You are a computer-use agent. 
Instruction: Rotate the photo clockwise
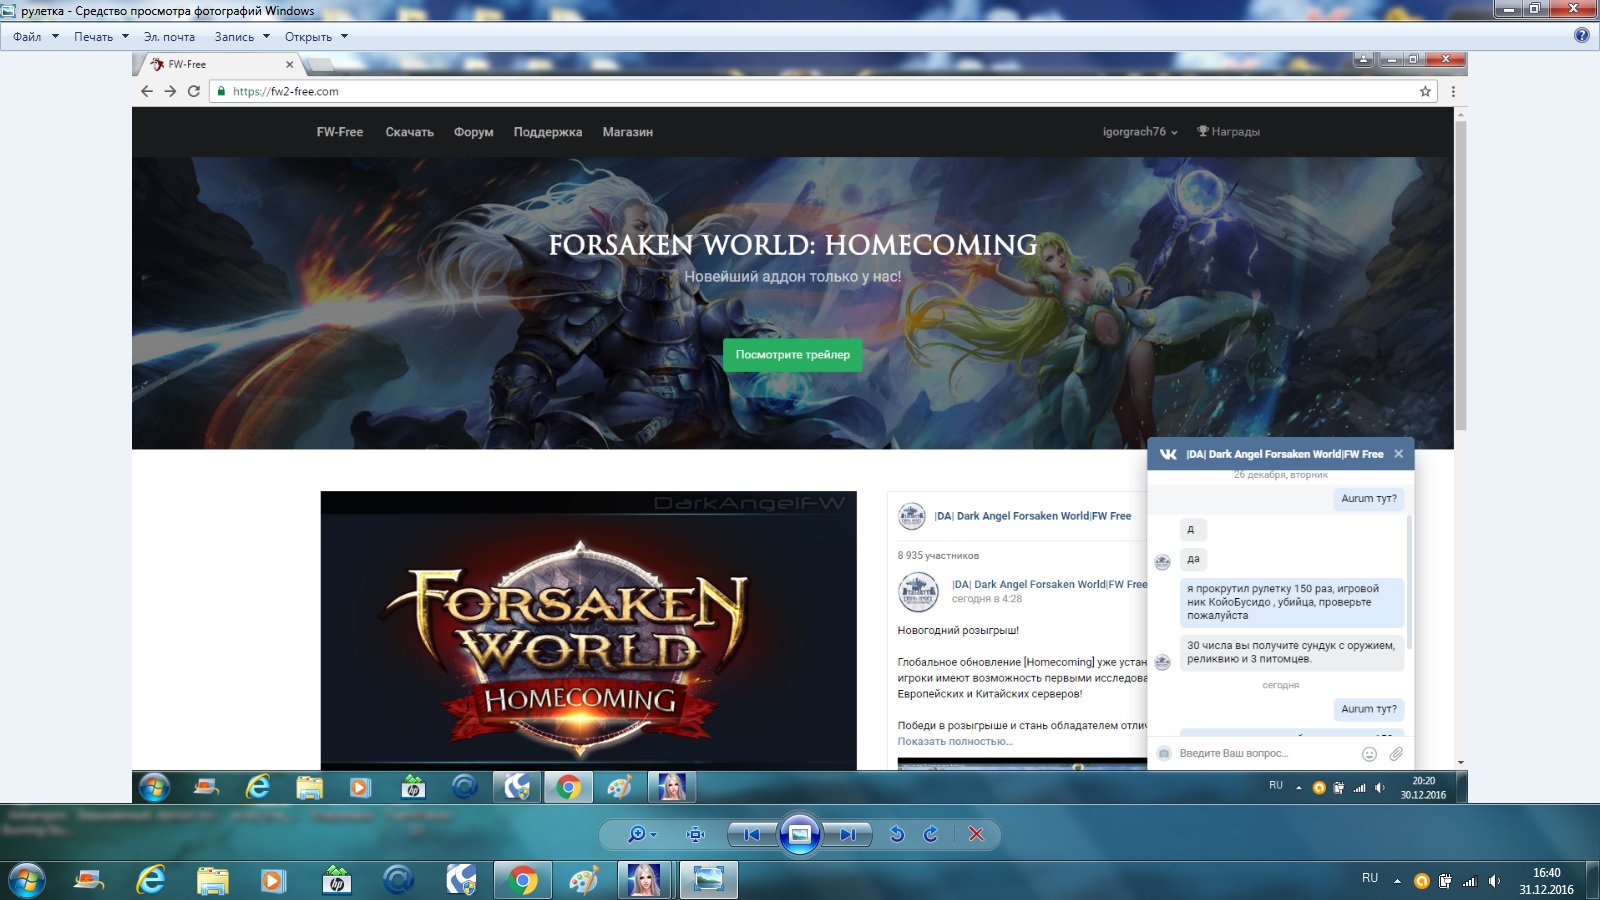coord(931,834)
